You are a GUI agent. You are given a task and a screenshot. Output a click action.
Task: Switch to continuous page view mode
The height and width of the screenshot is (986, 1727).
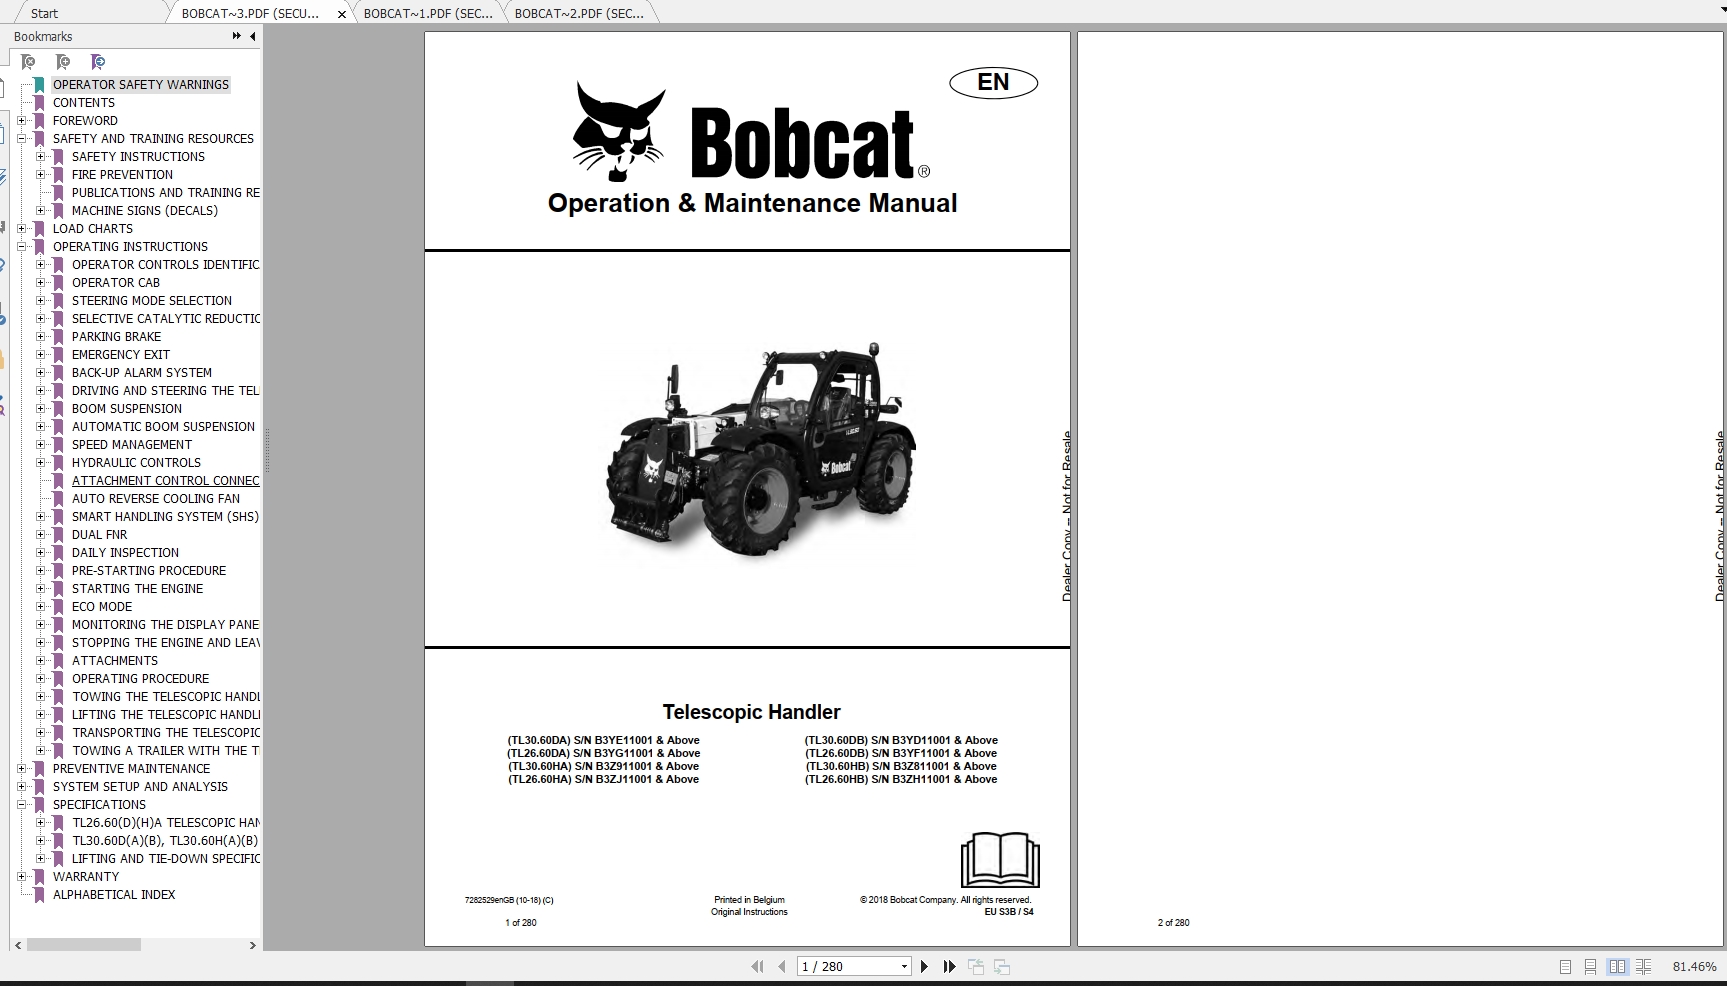[1591, 967]
